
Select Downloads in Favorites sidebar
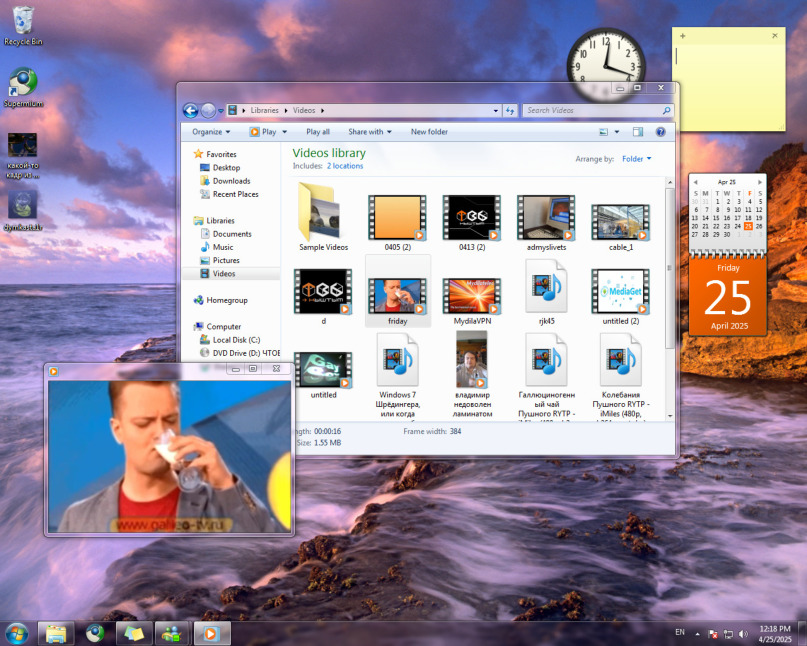click(231, 181)
